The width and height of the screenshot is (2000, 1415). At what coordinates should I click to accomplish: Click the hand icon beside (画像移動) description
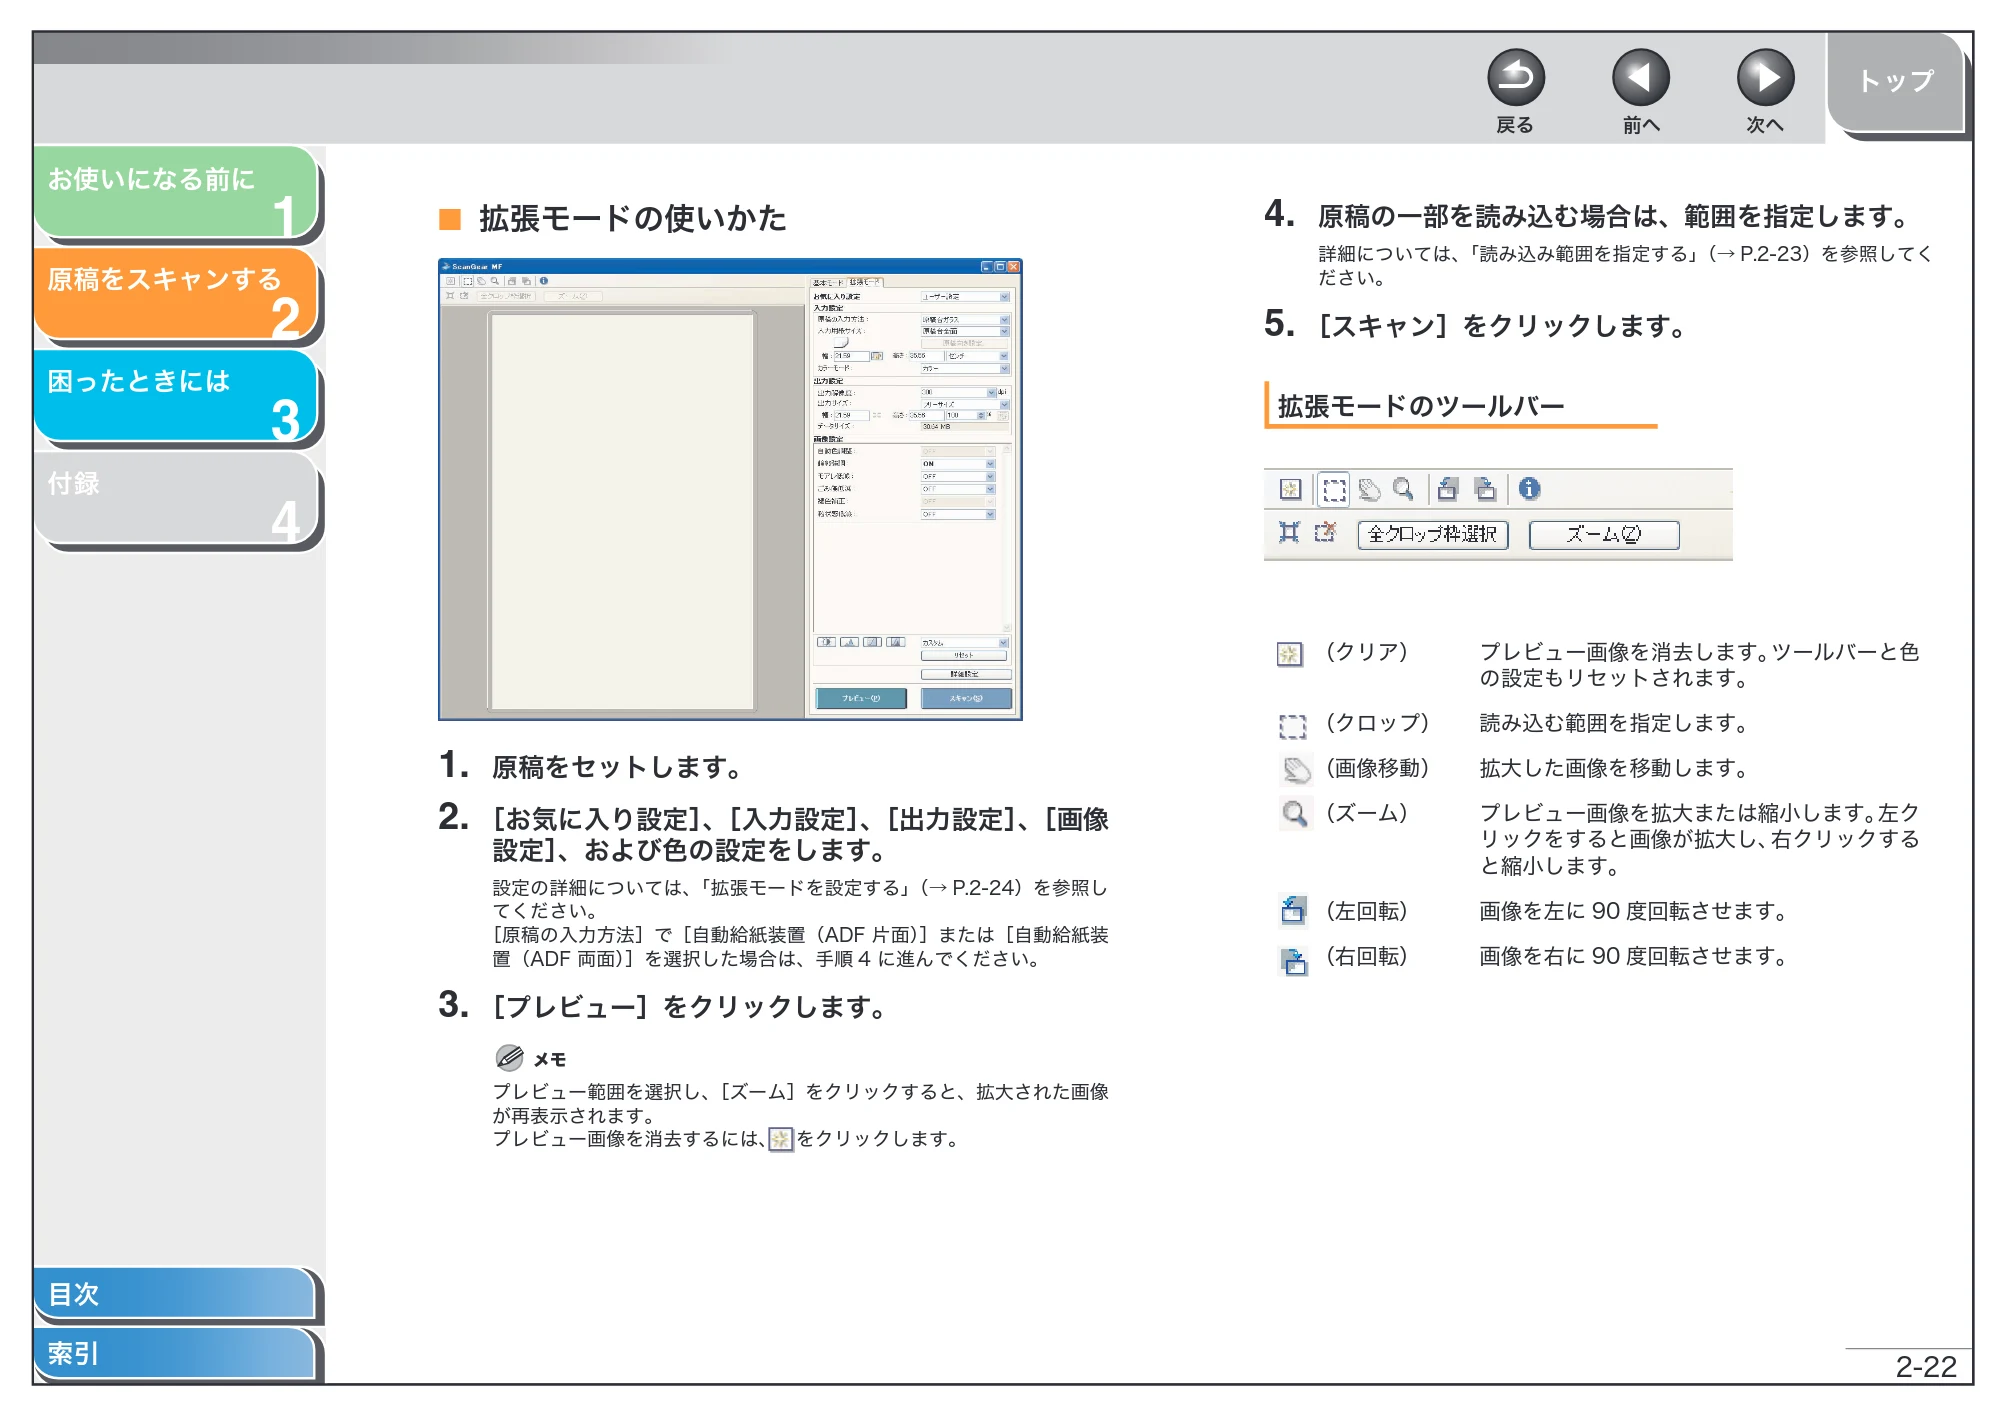click(x=1296, y=770)
